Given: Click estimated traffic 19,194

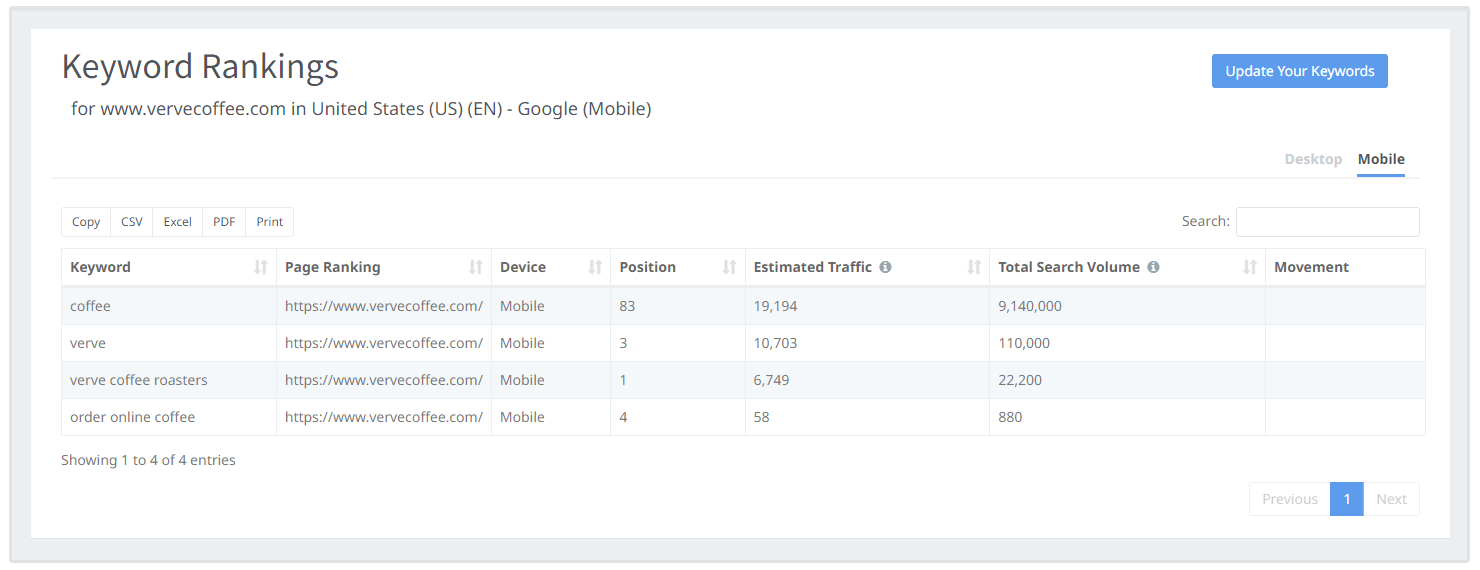Looking at the screenshot, I should click(x=776, y=306).
